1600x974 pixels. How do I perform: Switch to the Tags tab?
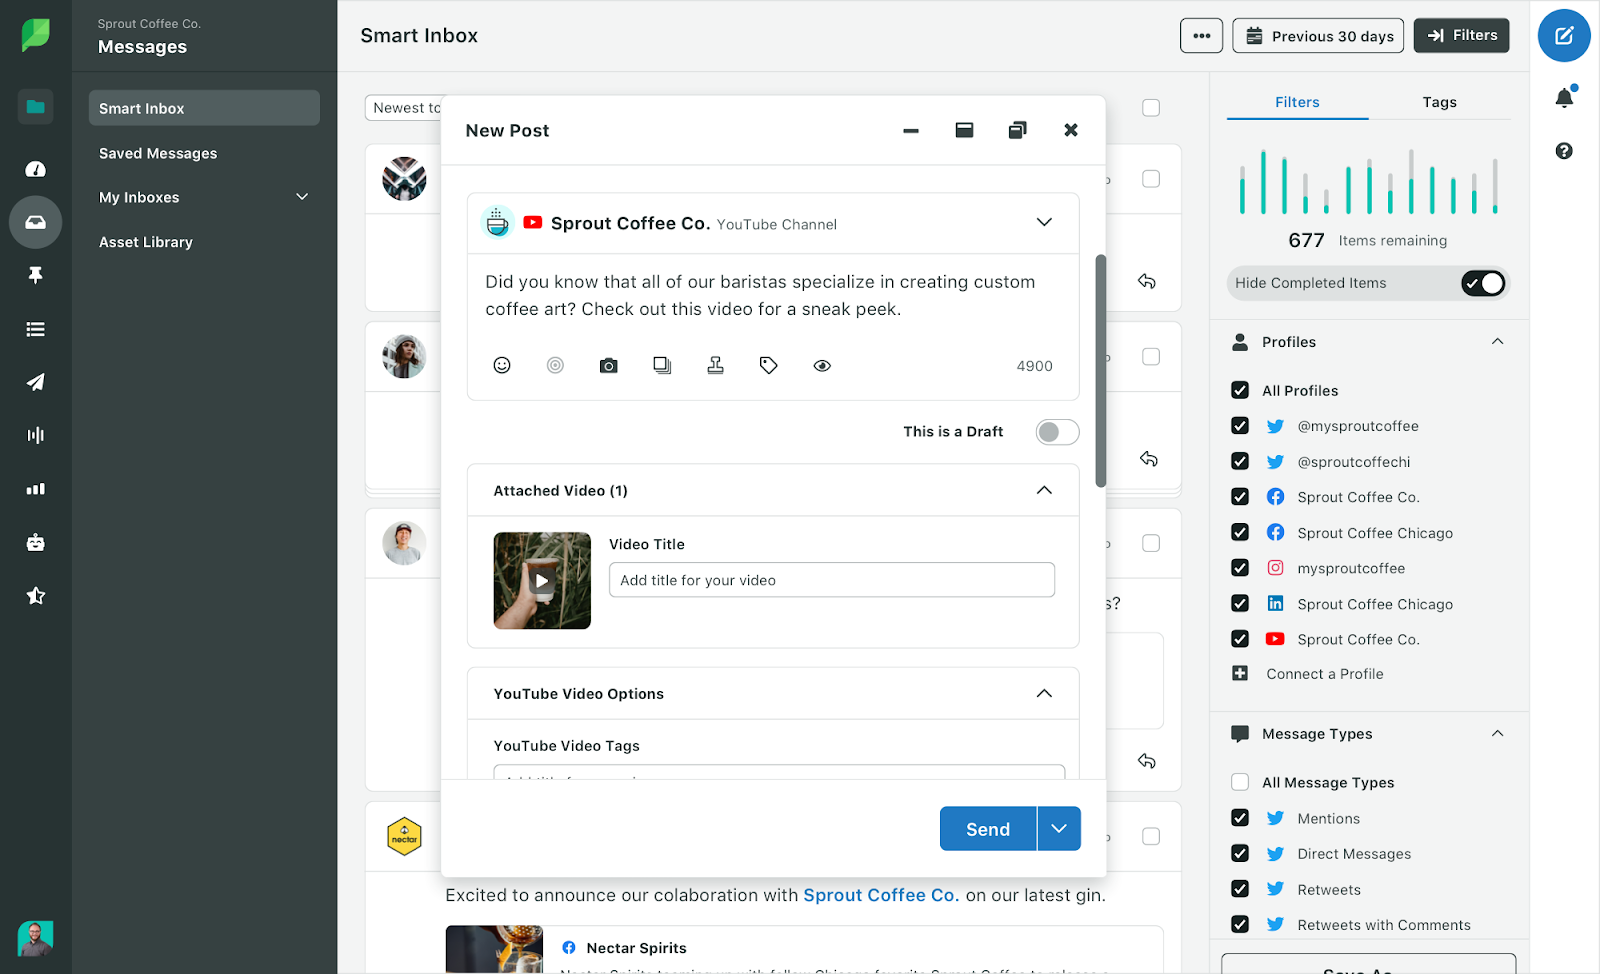click(x=1439, y=102)
